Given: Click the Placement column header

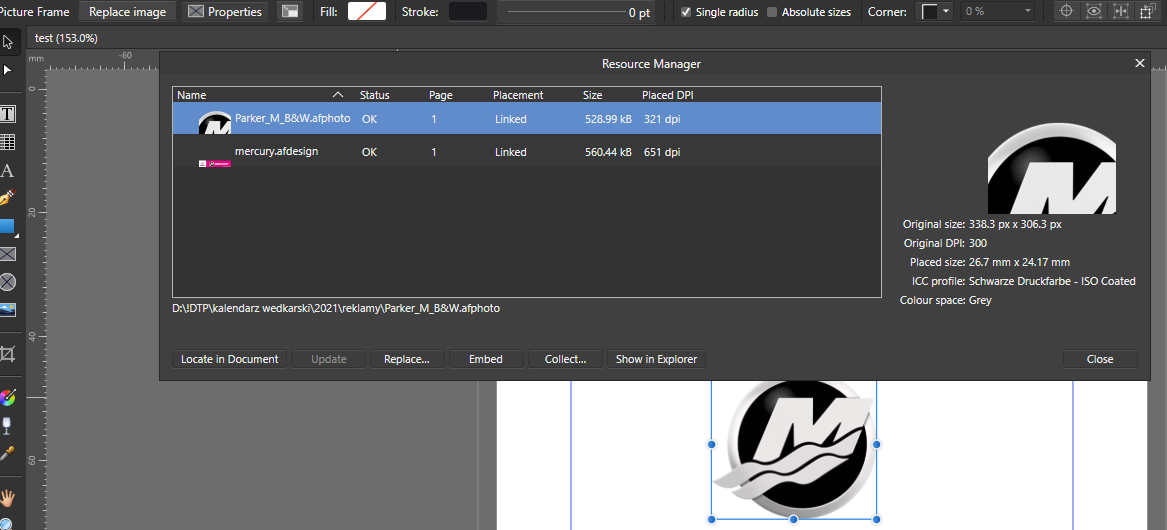Looking at the screenshot, I should [x=518, y=95].
